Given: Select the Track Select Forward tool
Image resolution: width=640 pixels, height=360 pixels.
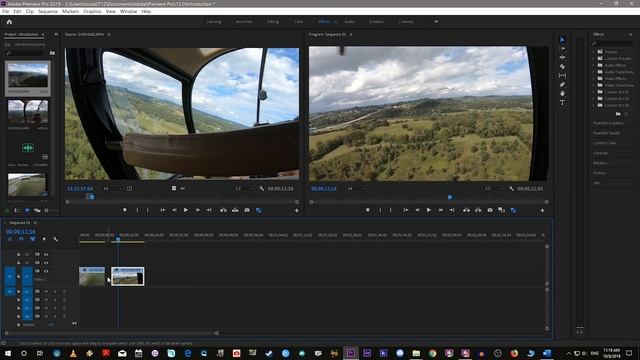Looking at the screenshot, I should [562, 49].
